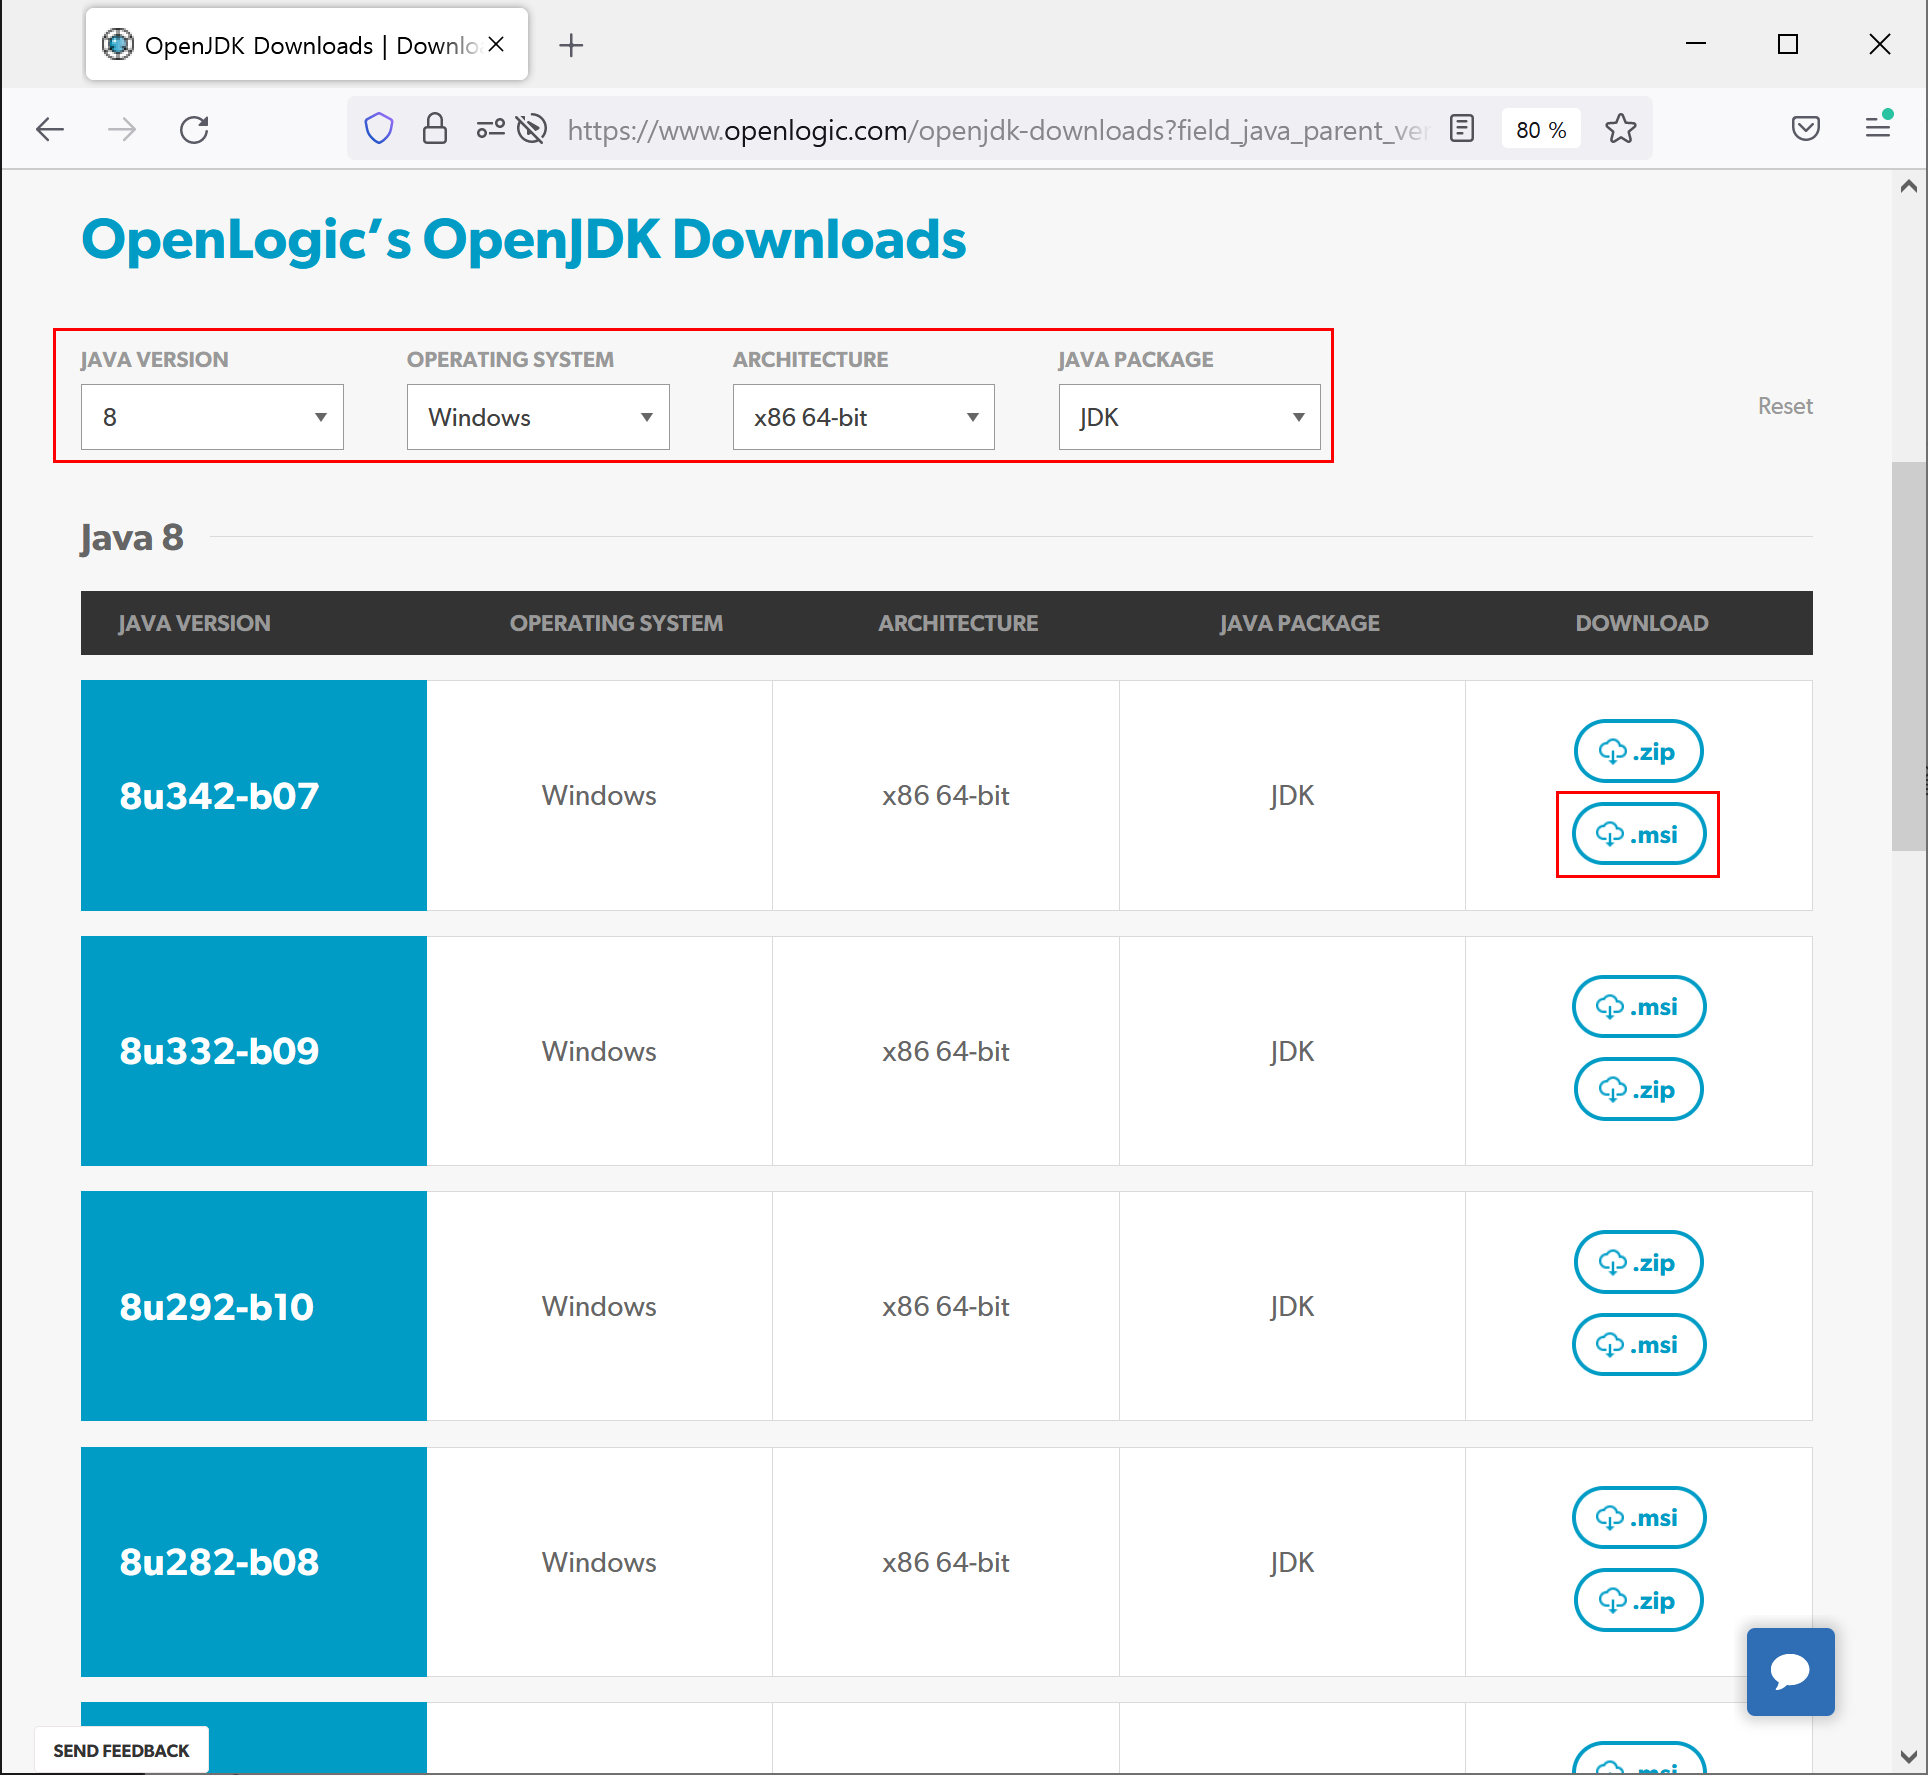Save page to Pocket icon

[1805, 129]
